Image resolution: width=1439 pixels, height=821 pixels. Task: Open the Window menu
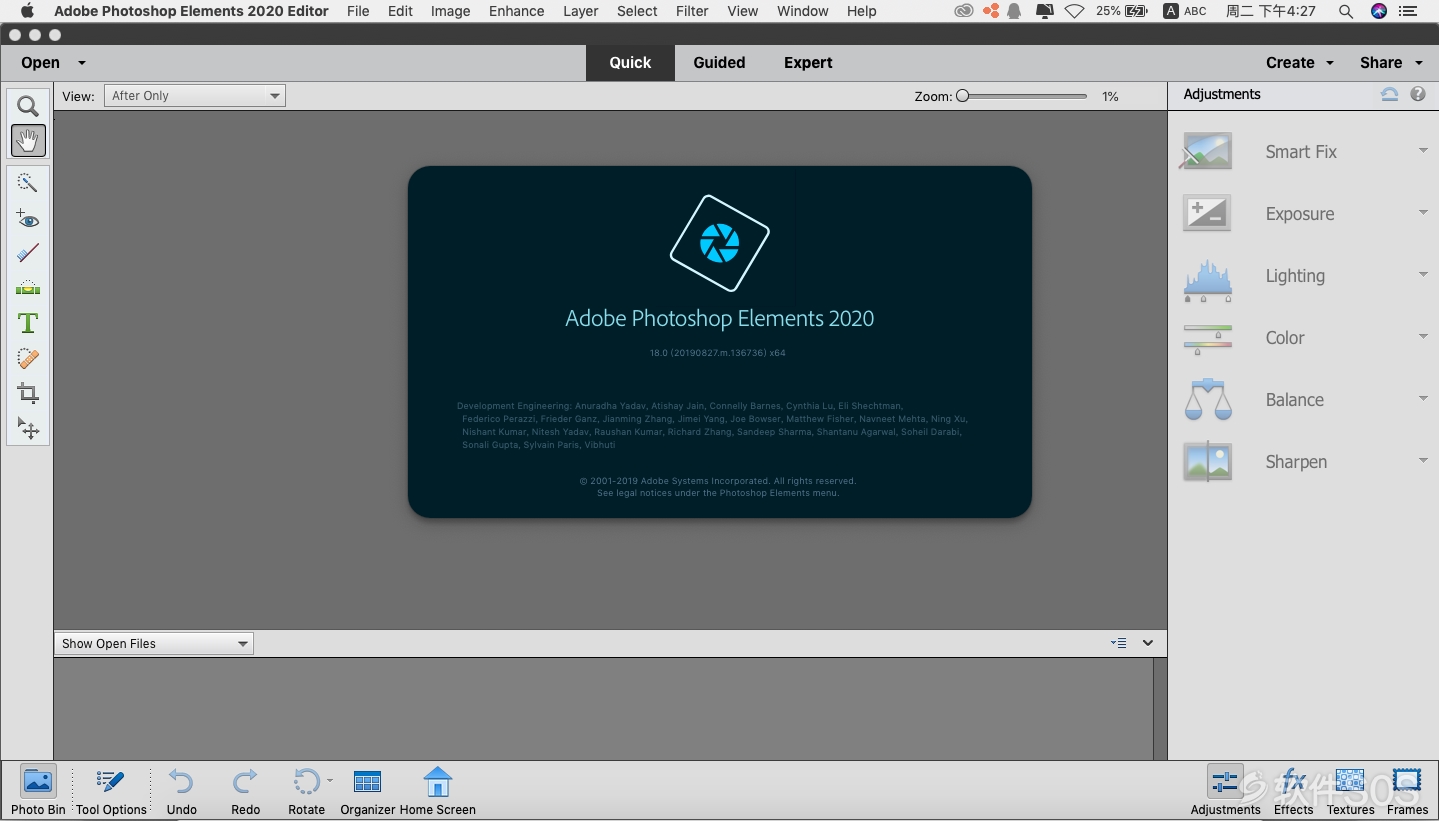coord(802,11)
